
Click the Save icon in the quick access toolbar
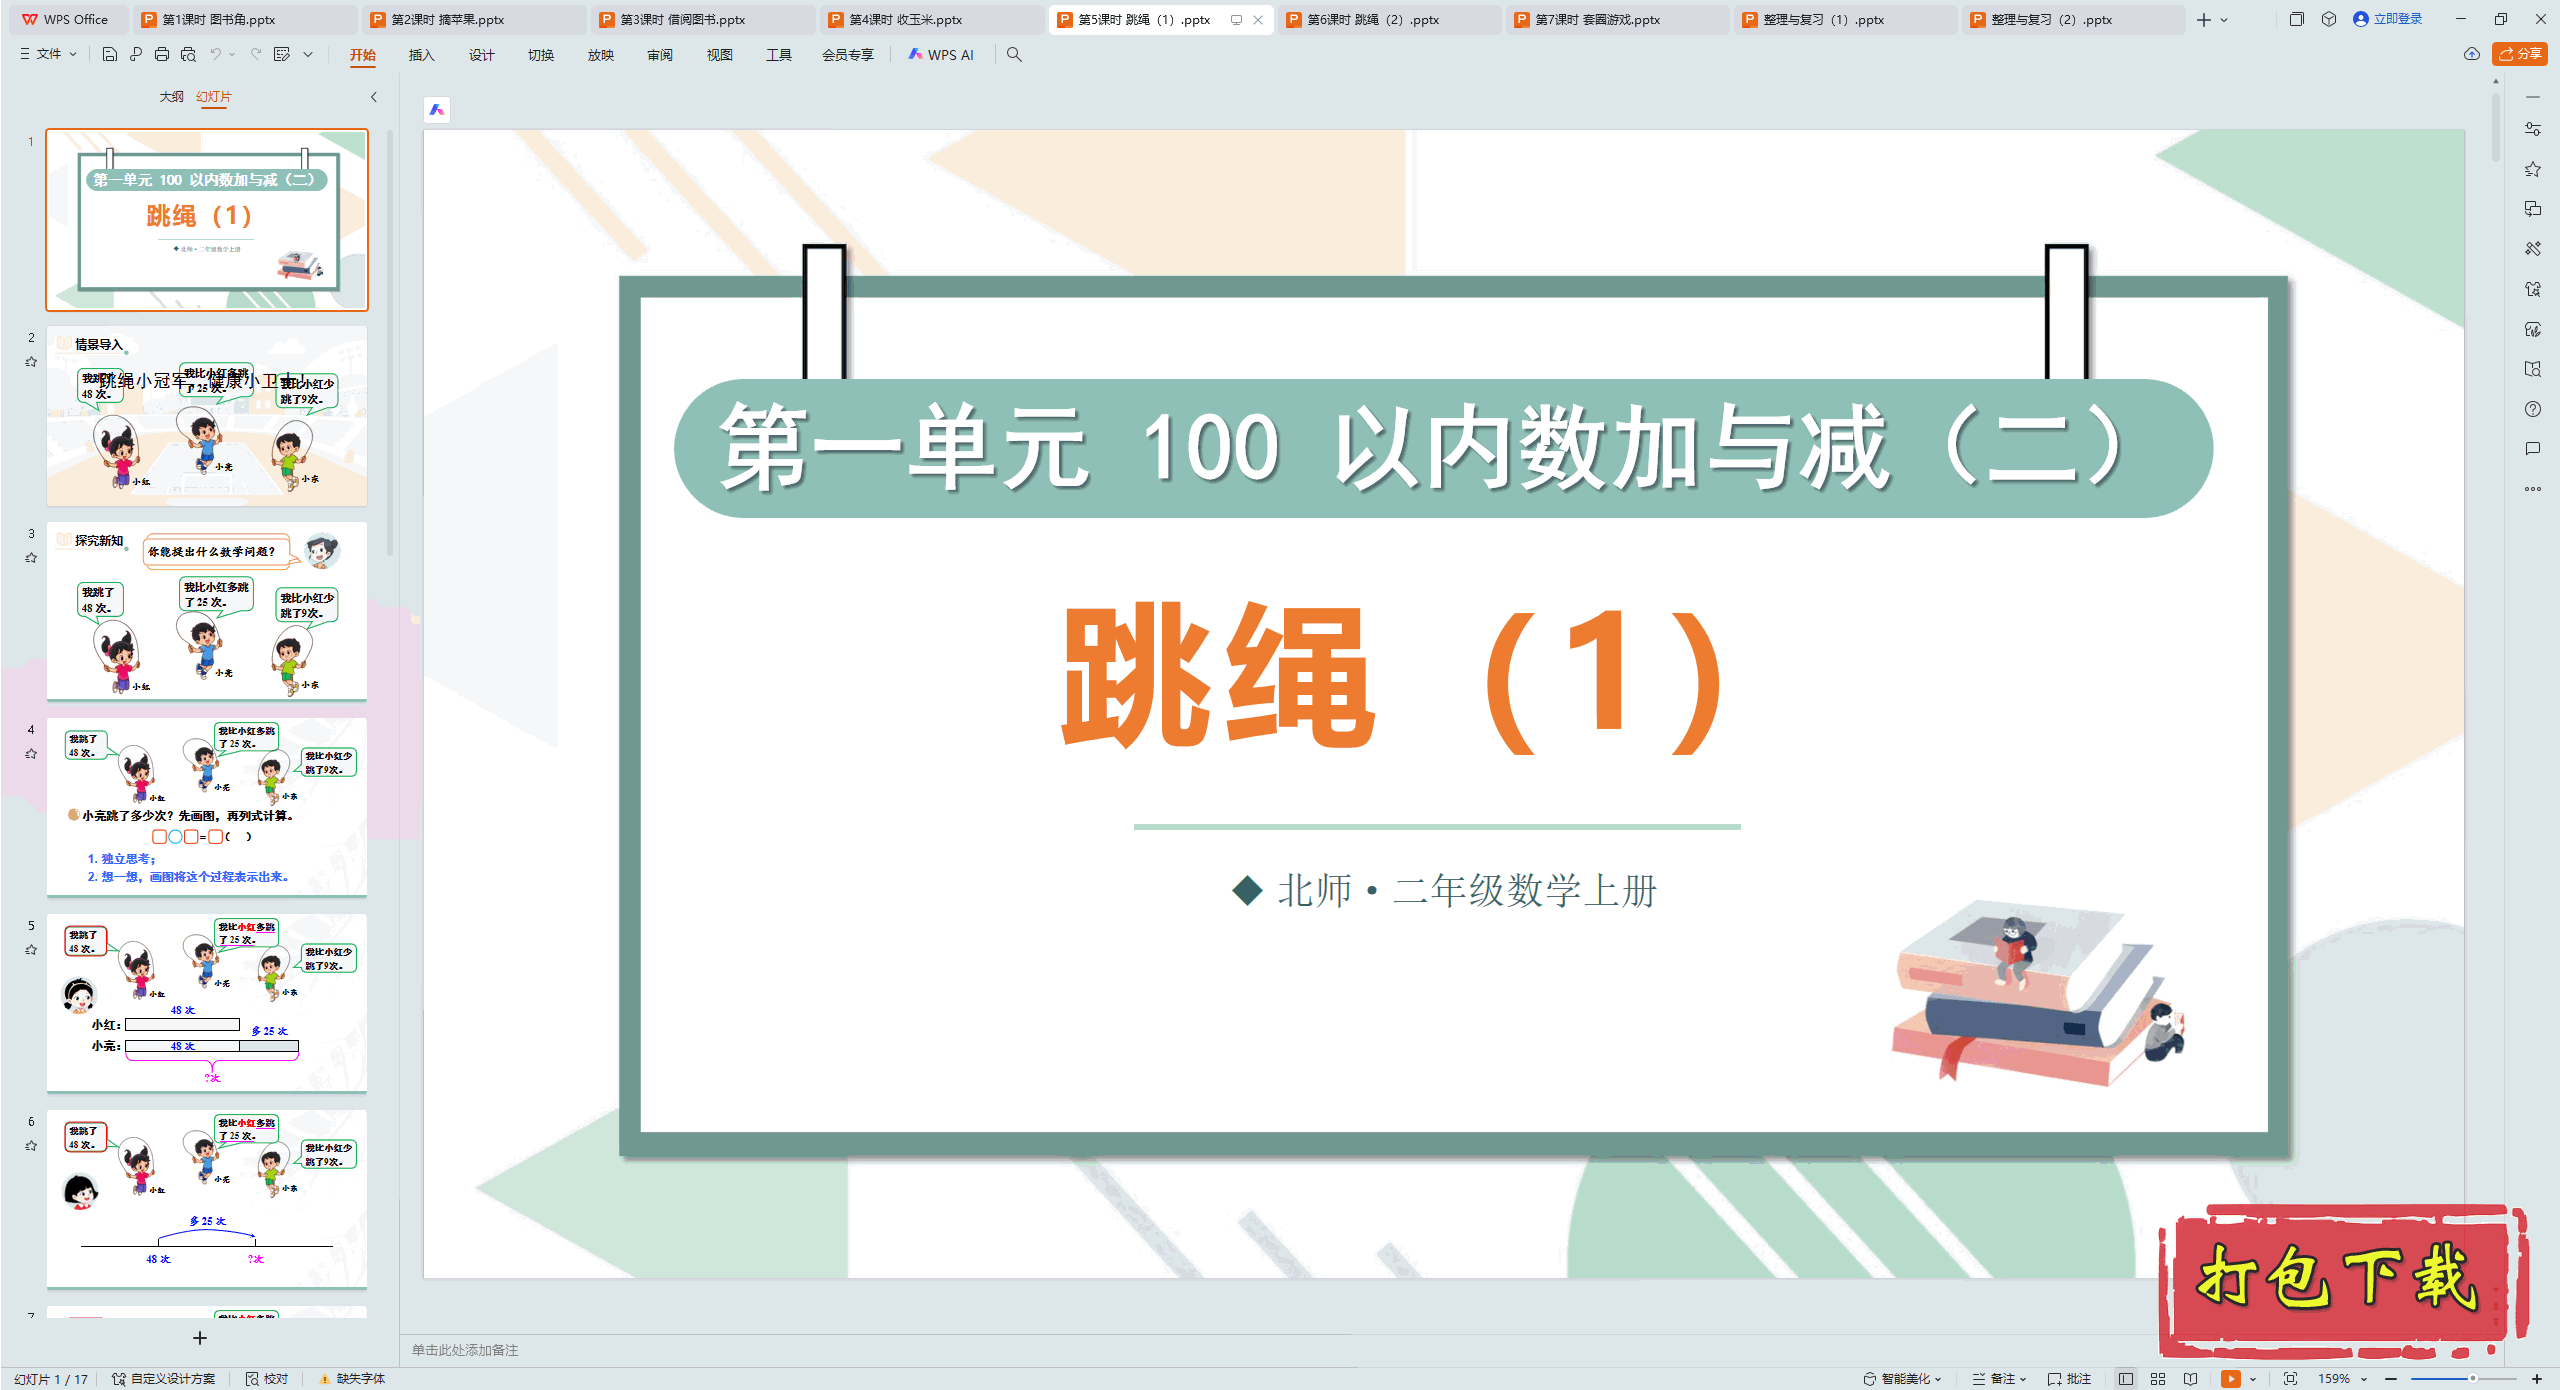pyautogui.click(x=110, y=55)
